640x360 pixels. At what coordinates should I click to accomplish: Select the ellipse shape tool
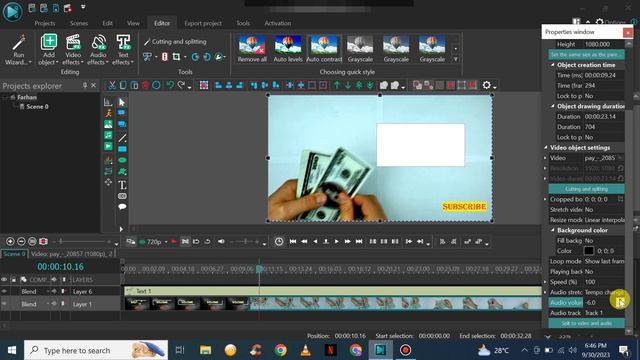click(x=122, y=160)
